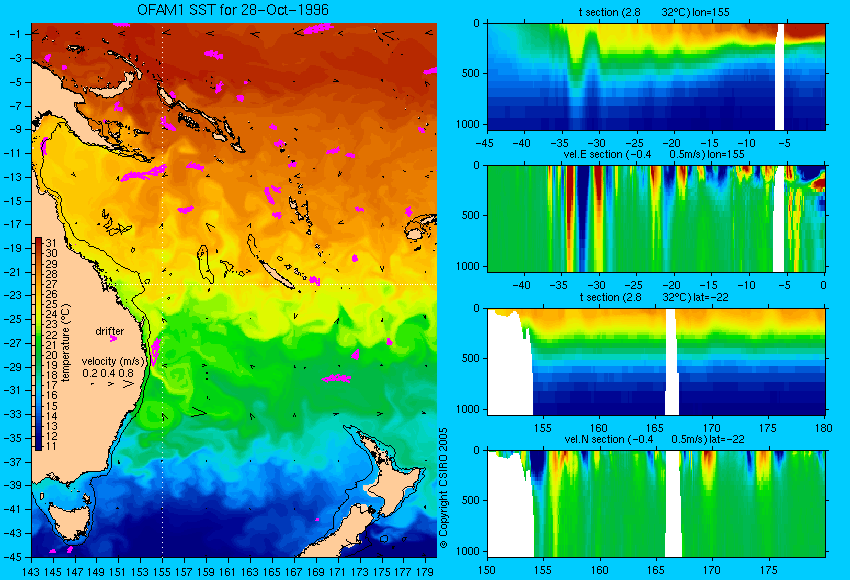Screen dimensions: 850x580
Task: Click the '0.2 0.4 0.8' velocity scale values
Action: pos(108,373)
